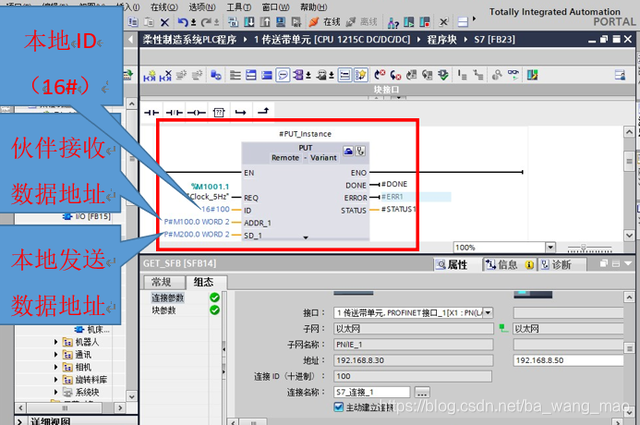Select the 常规 tab
The height and width of the screenshot is (425, 640).
point(162,282)
